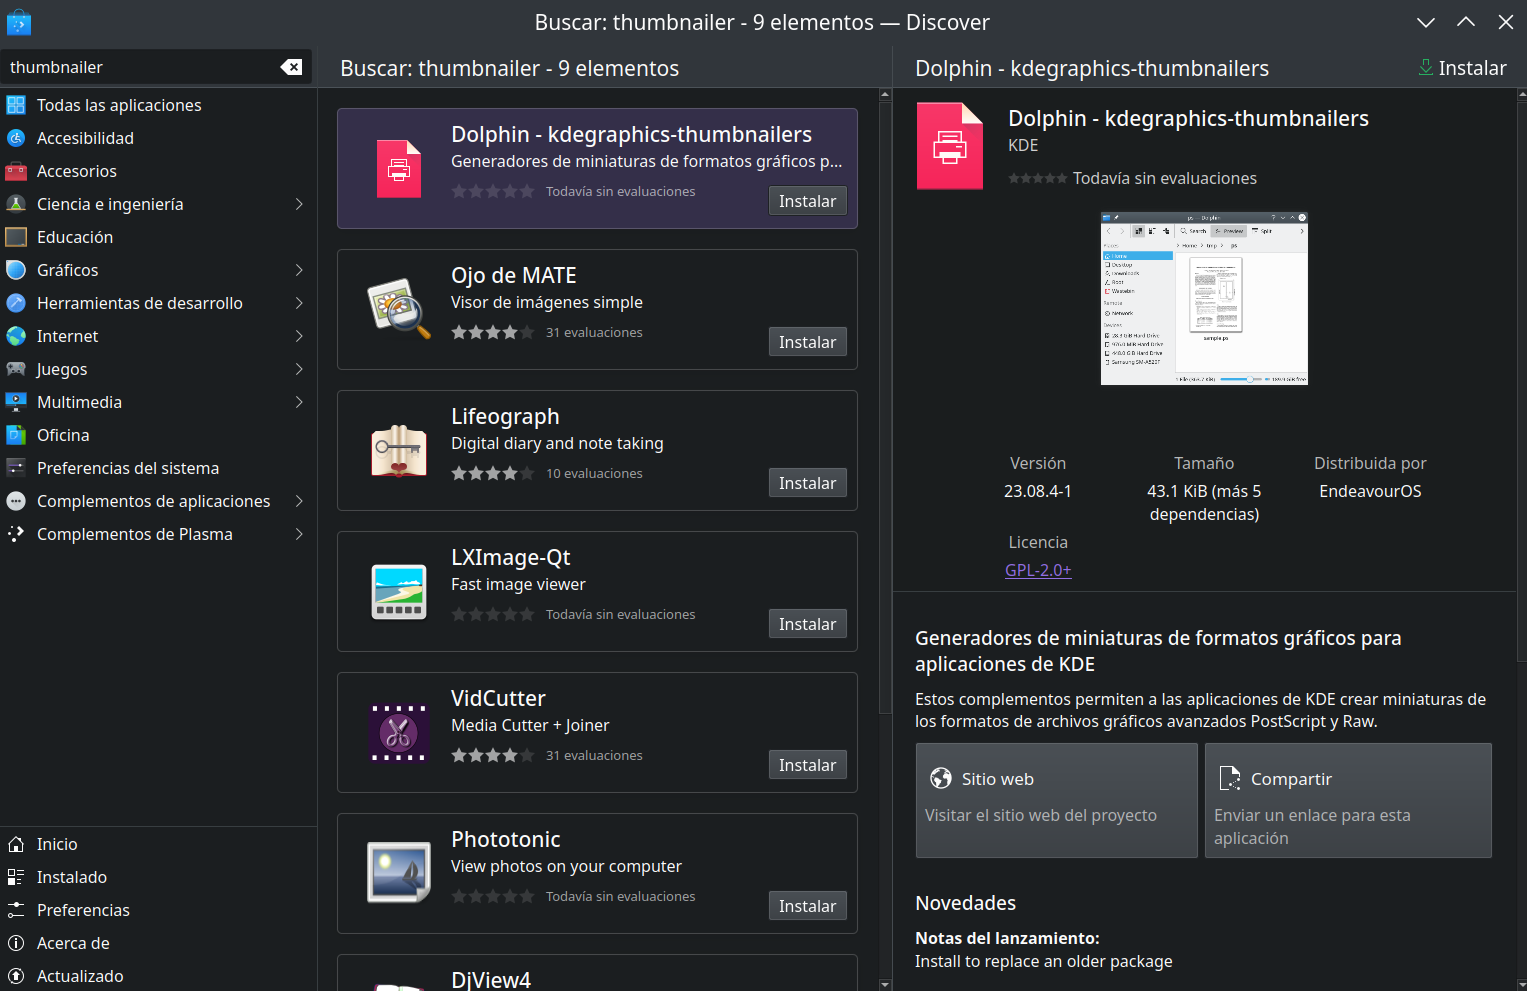This screenshot has height=991, width=1527.
Task: Check the Actualizado updates page
Action: click(x=158, y=976)
